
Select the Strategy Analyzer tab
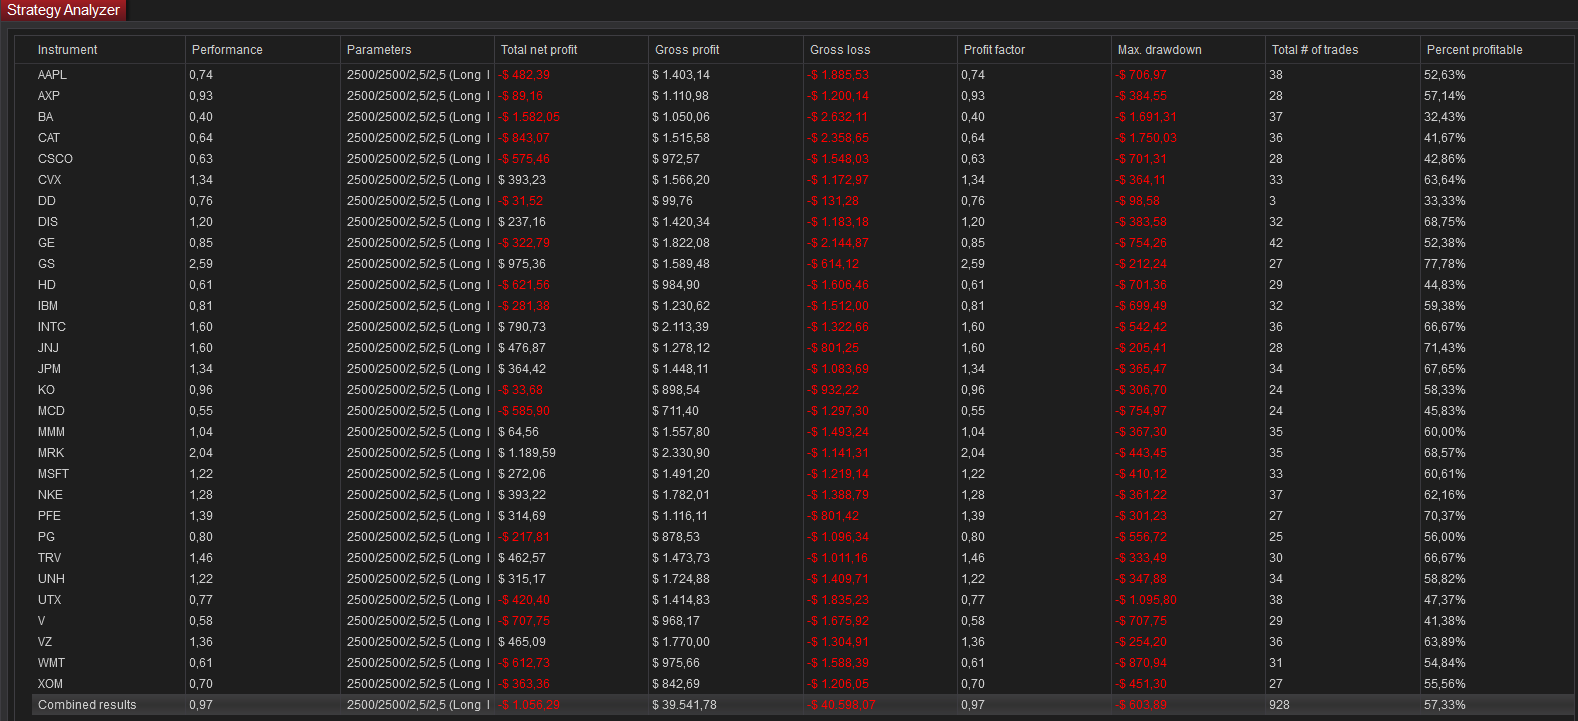(x=63, y=10)
